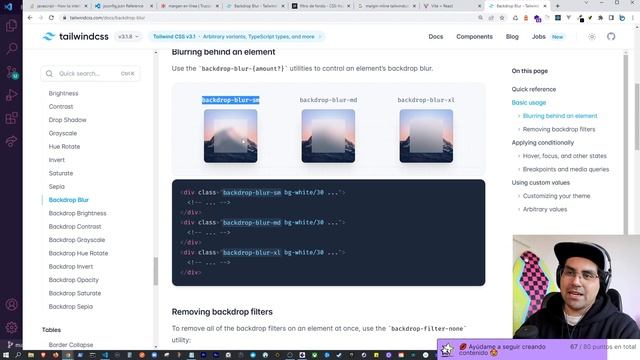Open the Brightness sidebar page
The image size is (640, 360).
[63, 93]
